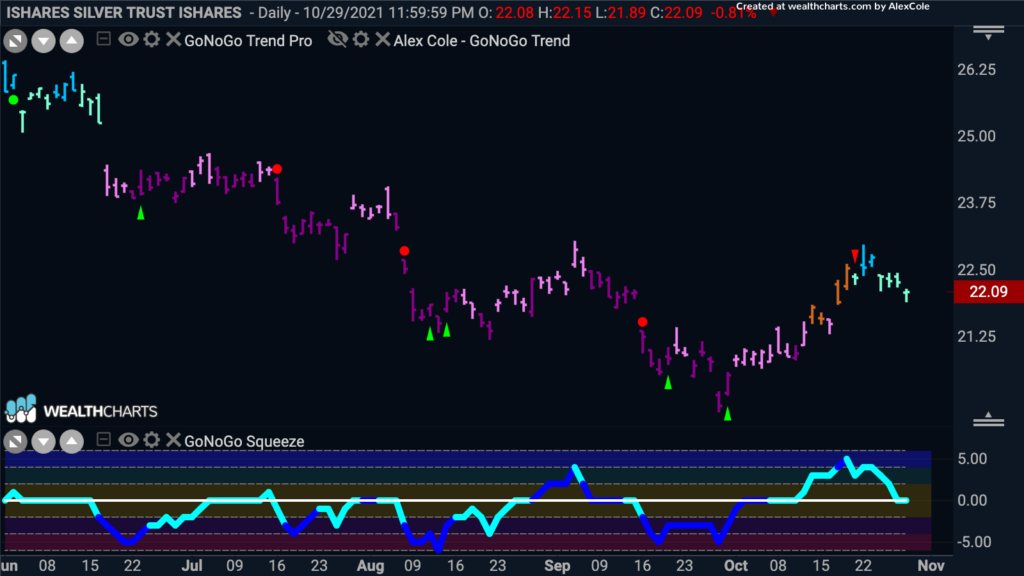The height and width of the screenshot is (576, 1024).
Task: Click the 22.50 price axis label
Action: tap(976, 270)
